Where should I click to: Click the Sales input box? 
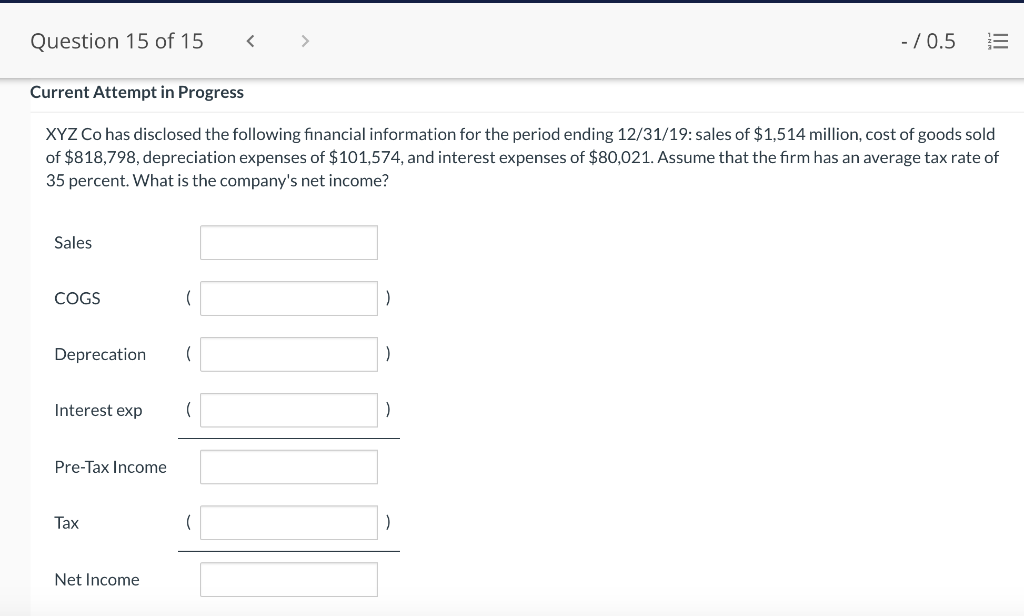pyautogui.click(x=288, y=242)
